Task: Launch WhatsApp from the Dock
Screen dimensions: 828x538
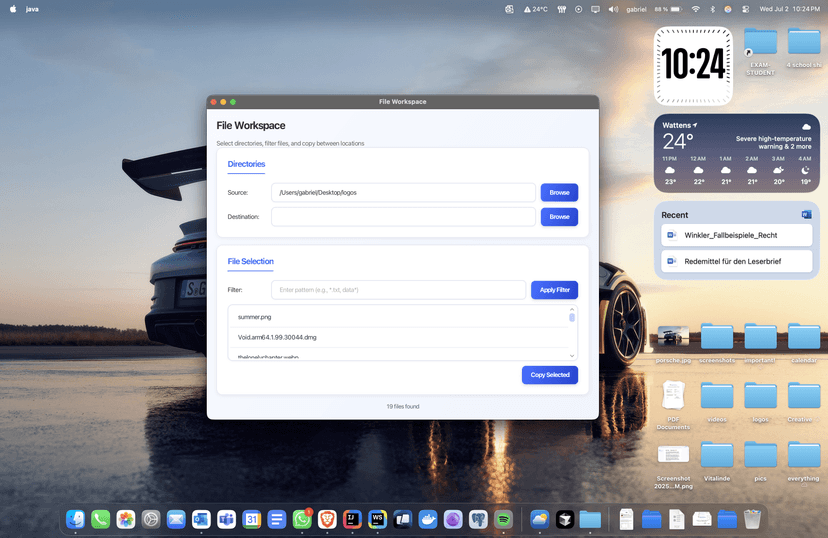Action: coord(302,519)
